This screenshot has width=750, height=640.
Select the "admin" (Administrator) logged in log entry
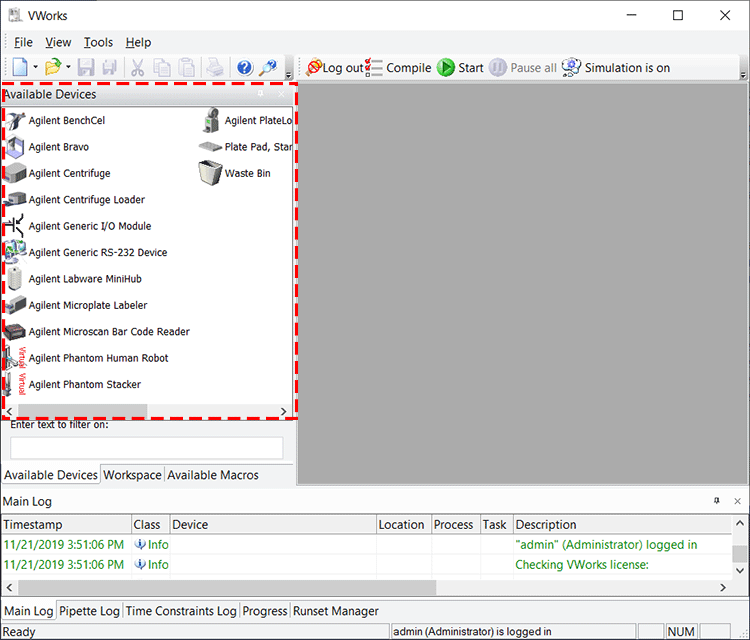pyautogui.click(x=367, y=545)
